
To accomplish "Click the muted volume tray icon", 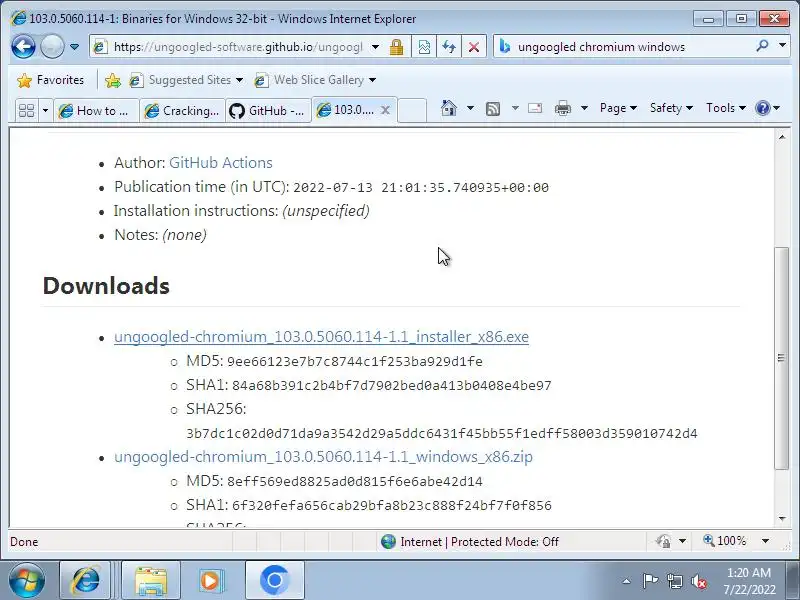I will [698, 581].
